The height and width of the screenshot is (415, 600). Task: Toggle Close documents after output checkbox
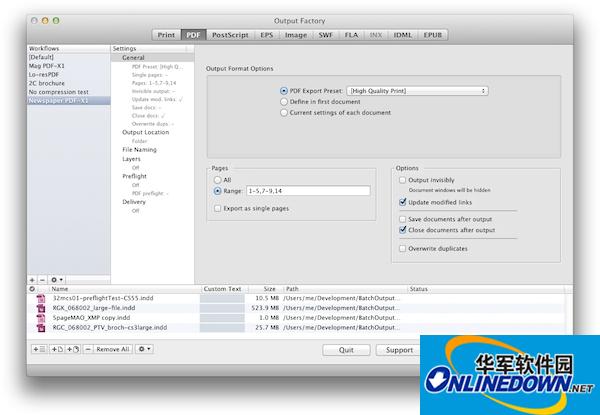pos(402,230)
